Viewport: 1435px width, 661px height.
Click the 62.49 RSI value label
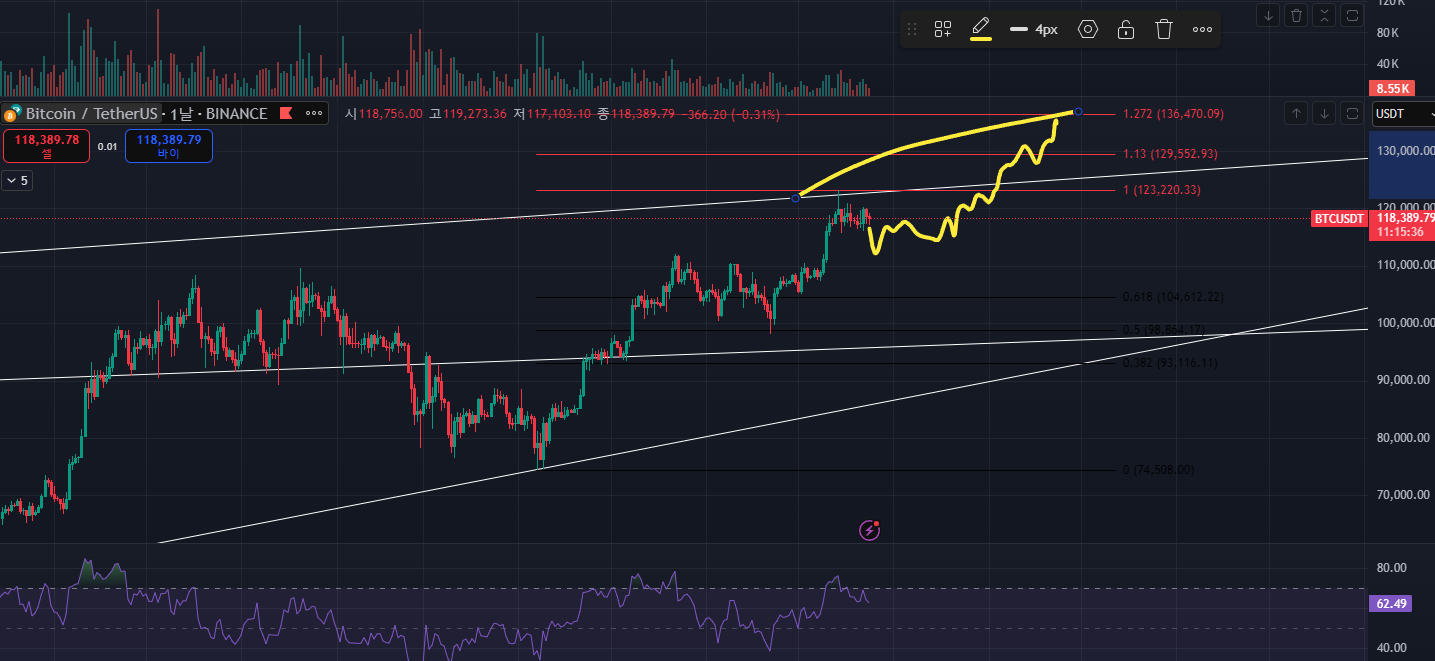1392,603
